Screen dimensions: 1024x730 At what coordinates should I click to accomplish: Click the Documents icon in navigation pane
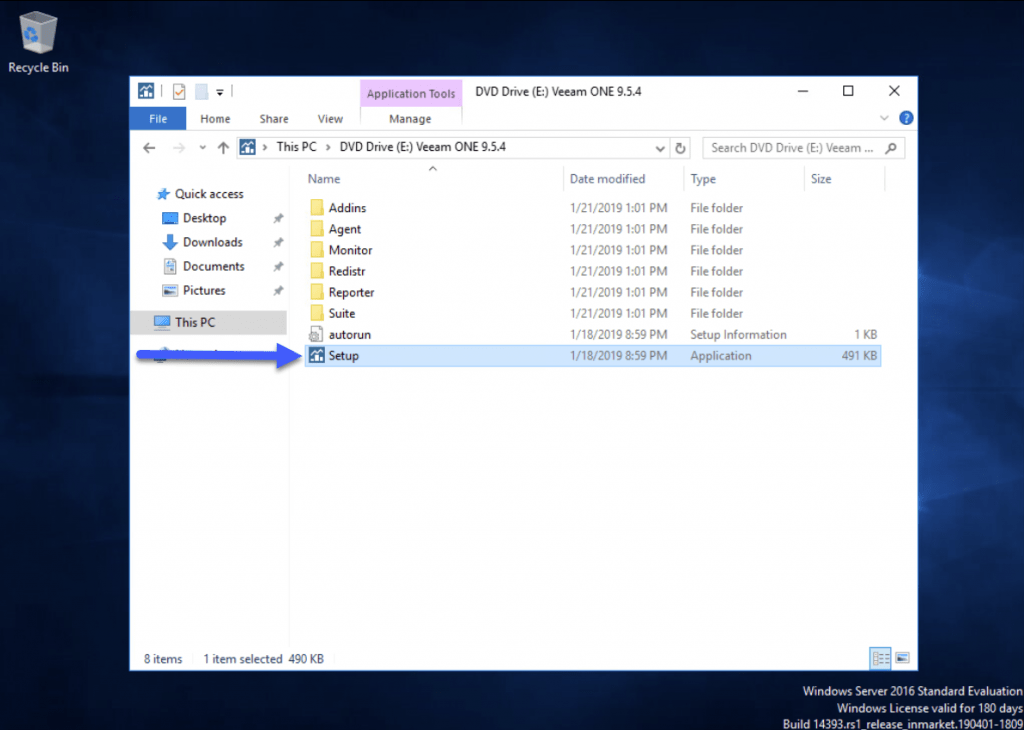pos(170,266)
